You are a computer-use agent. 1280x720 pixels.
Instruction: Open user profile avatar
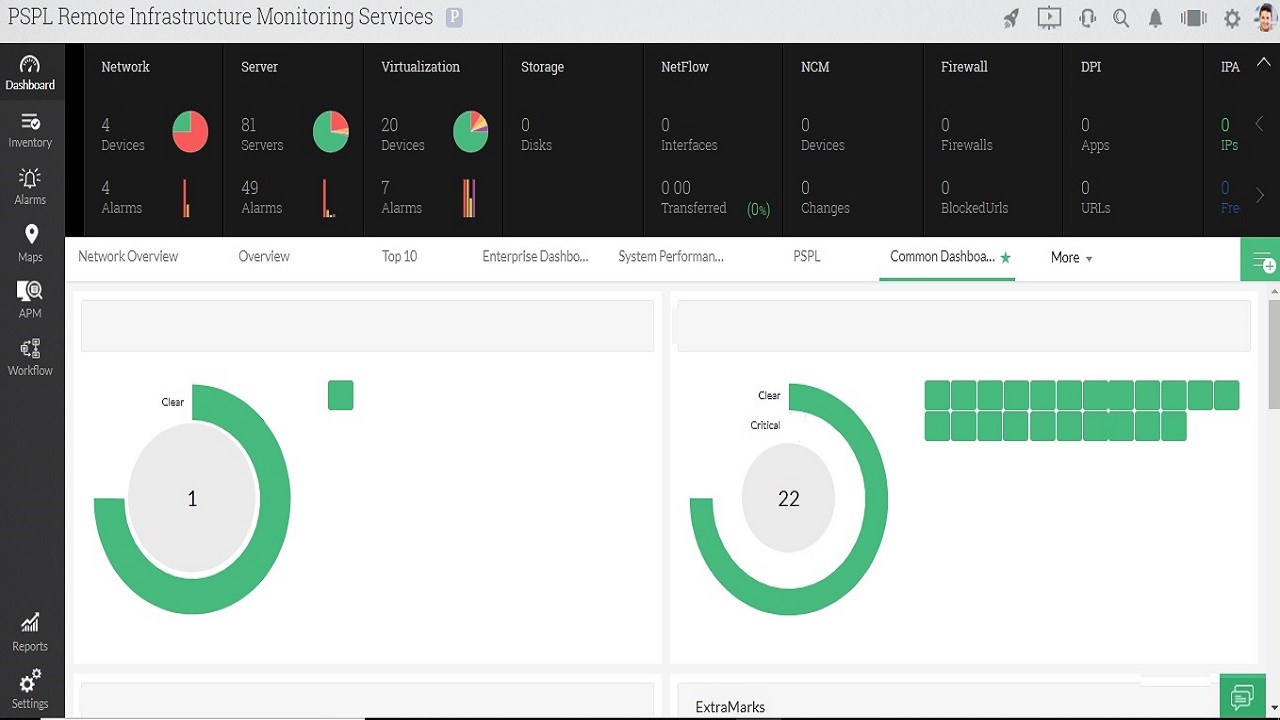coord(1265,17)
